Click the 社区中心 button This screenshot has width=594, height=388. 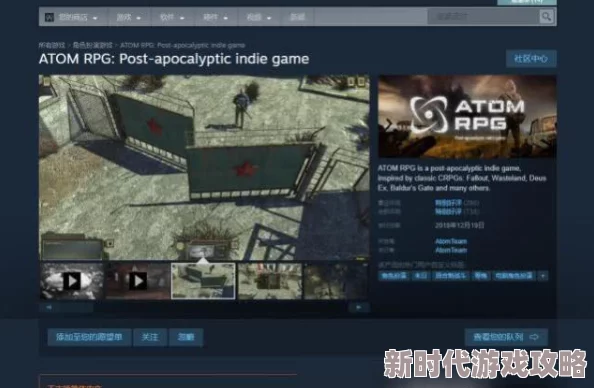coord(531,59)
